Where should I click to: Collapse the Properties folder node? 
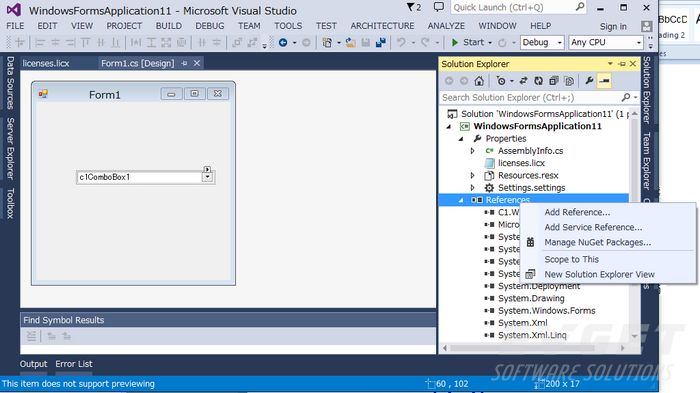click(x=461, y=139)
